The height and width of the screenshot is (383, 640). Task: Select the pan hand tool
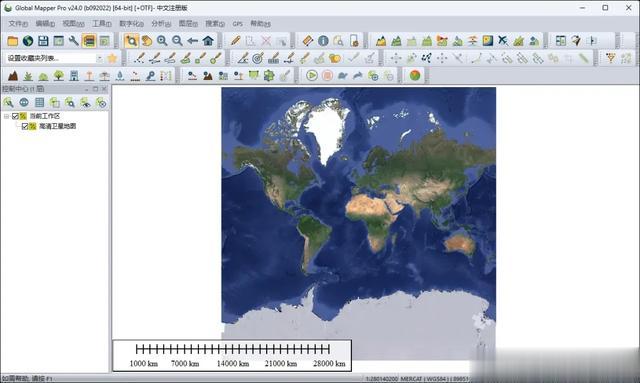tap(147, 41)
